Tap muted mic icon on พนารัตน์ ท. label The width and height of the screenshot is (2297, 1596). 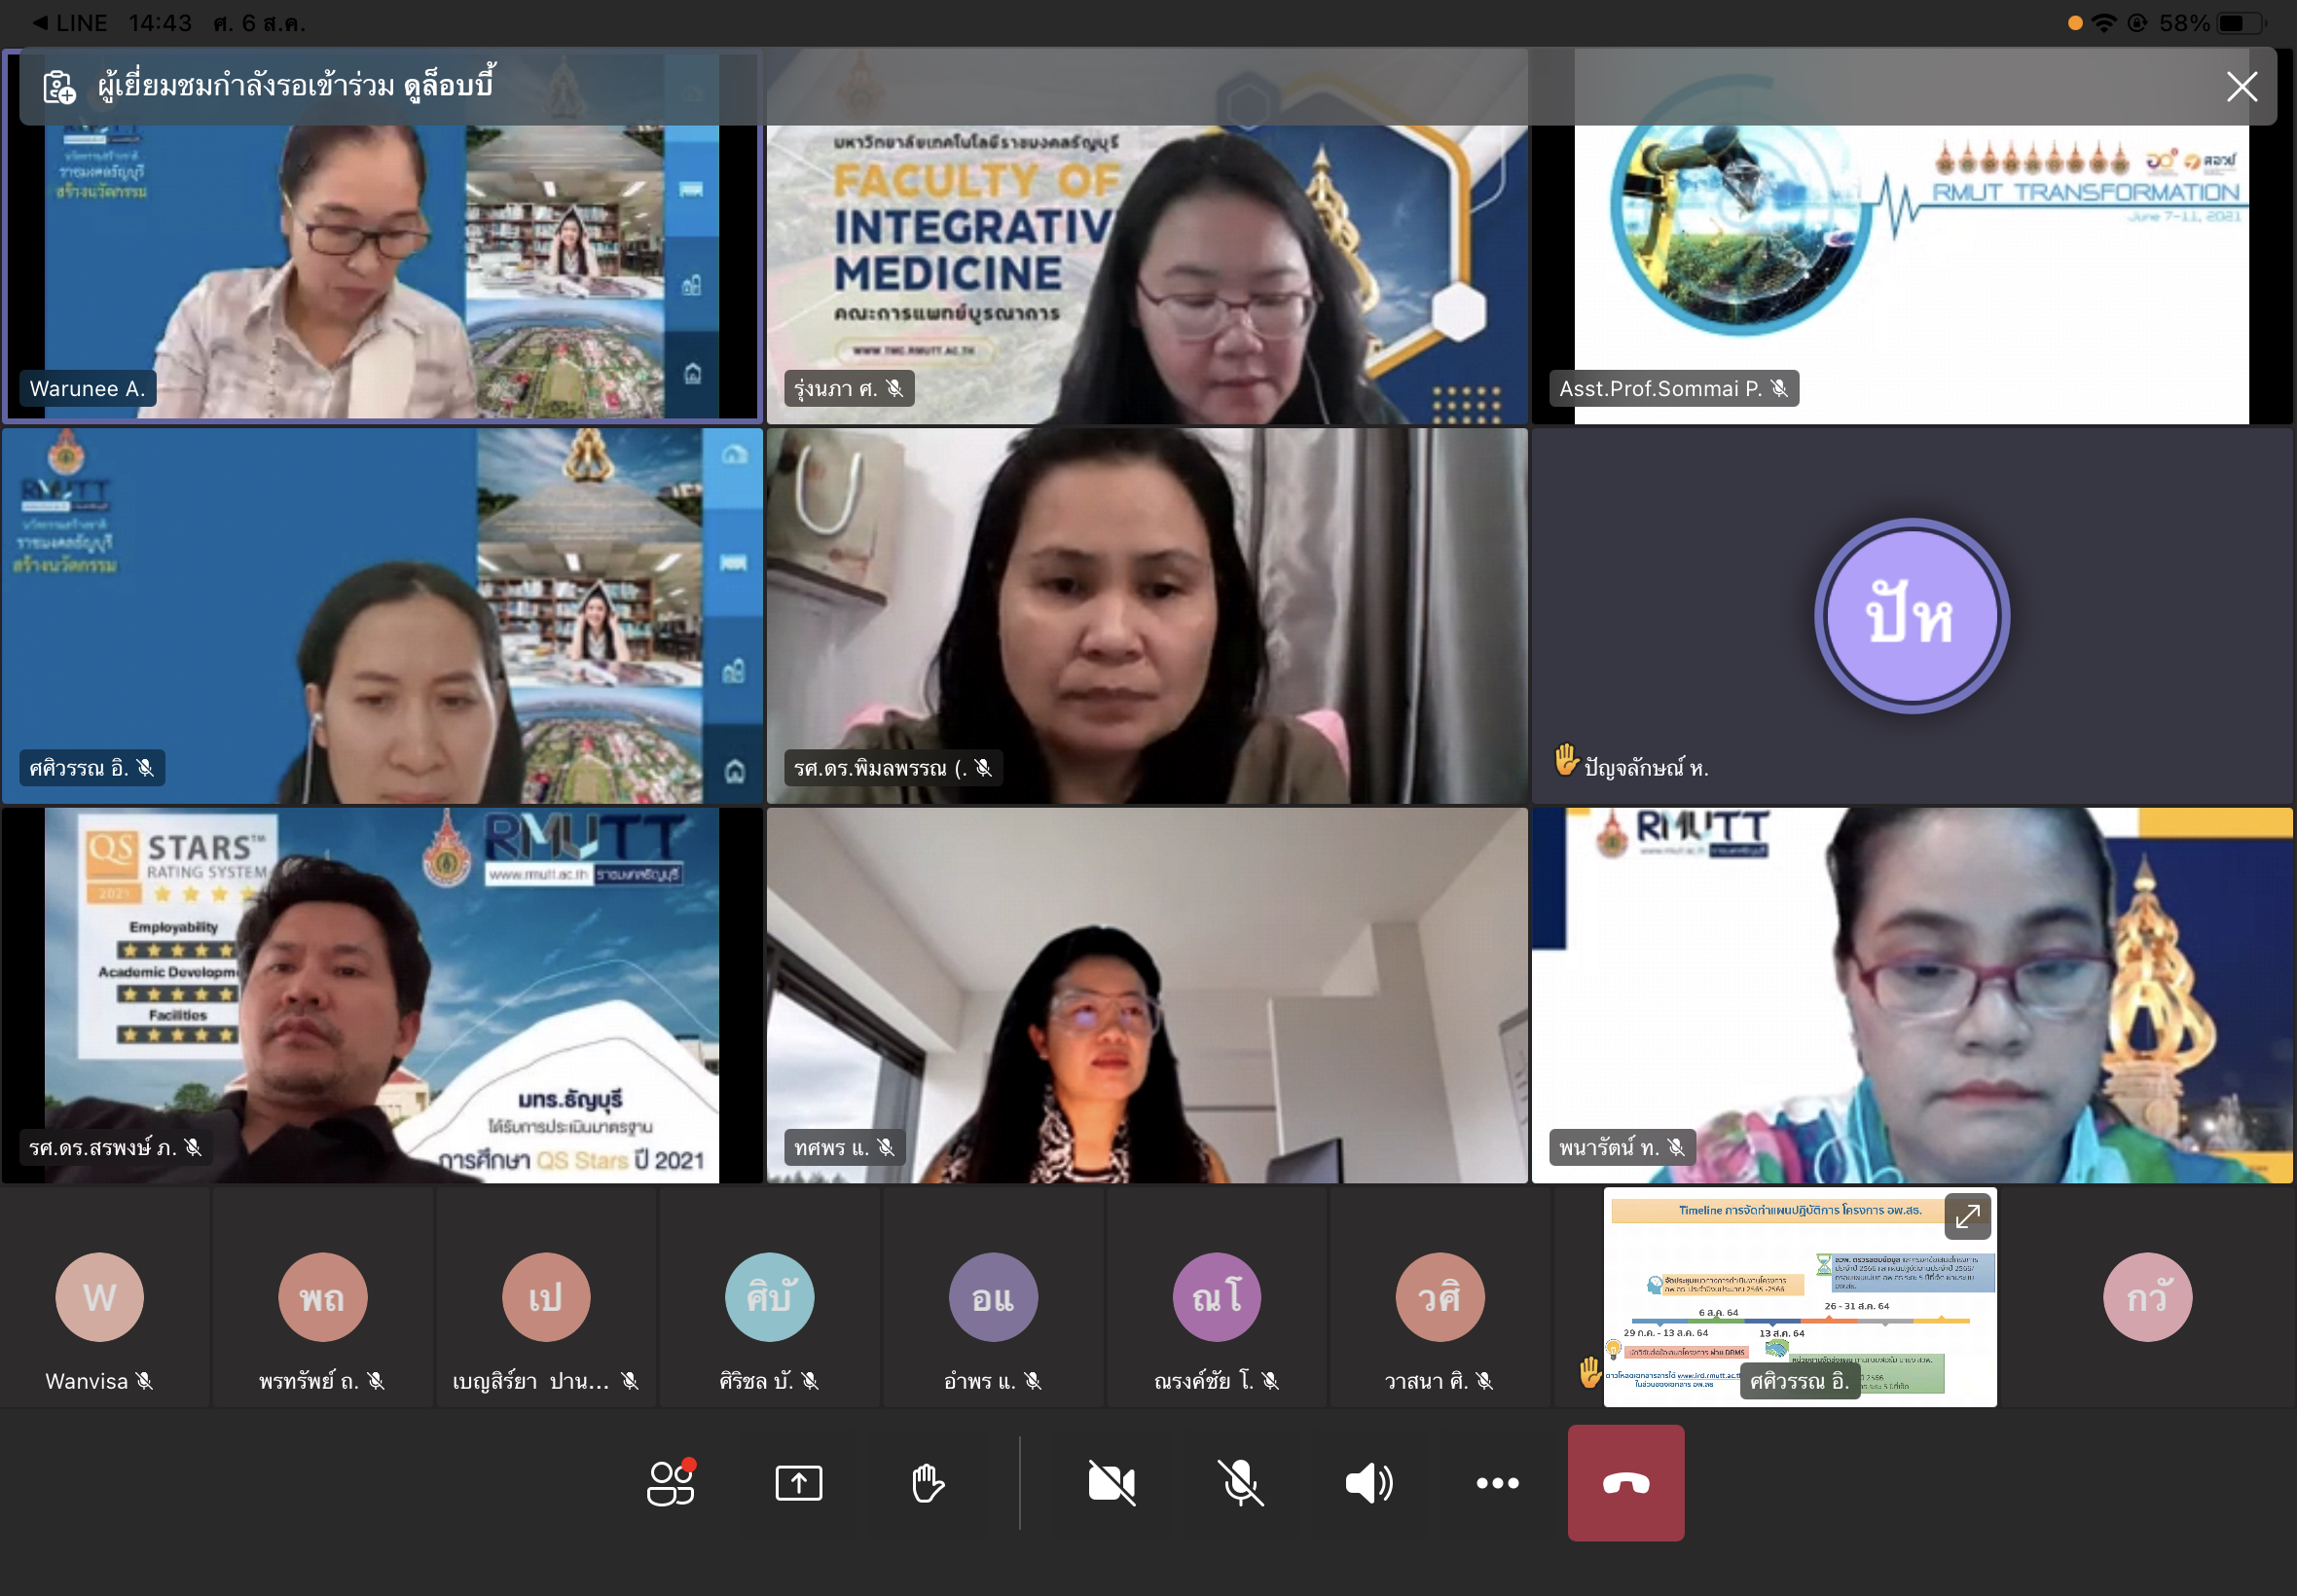(x=1676, y=1147)
